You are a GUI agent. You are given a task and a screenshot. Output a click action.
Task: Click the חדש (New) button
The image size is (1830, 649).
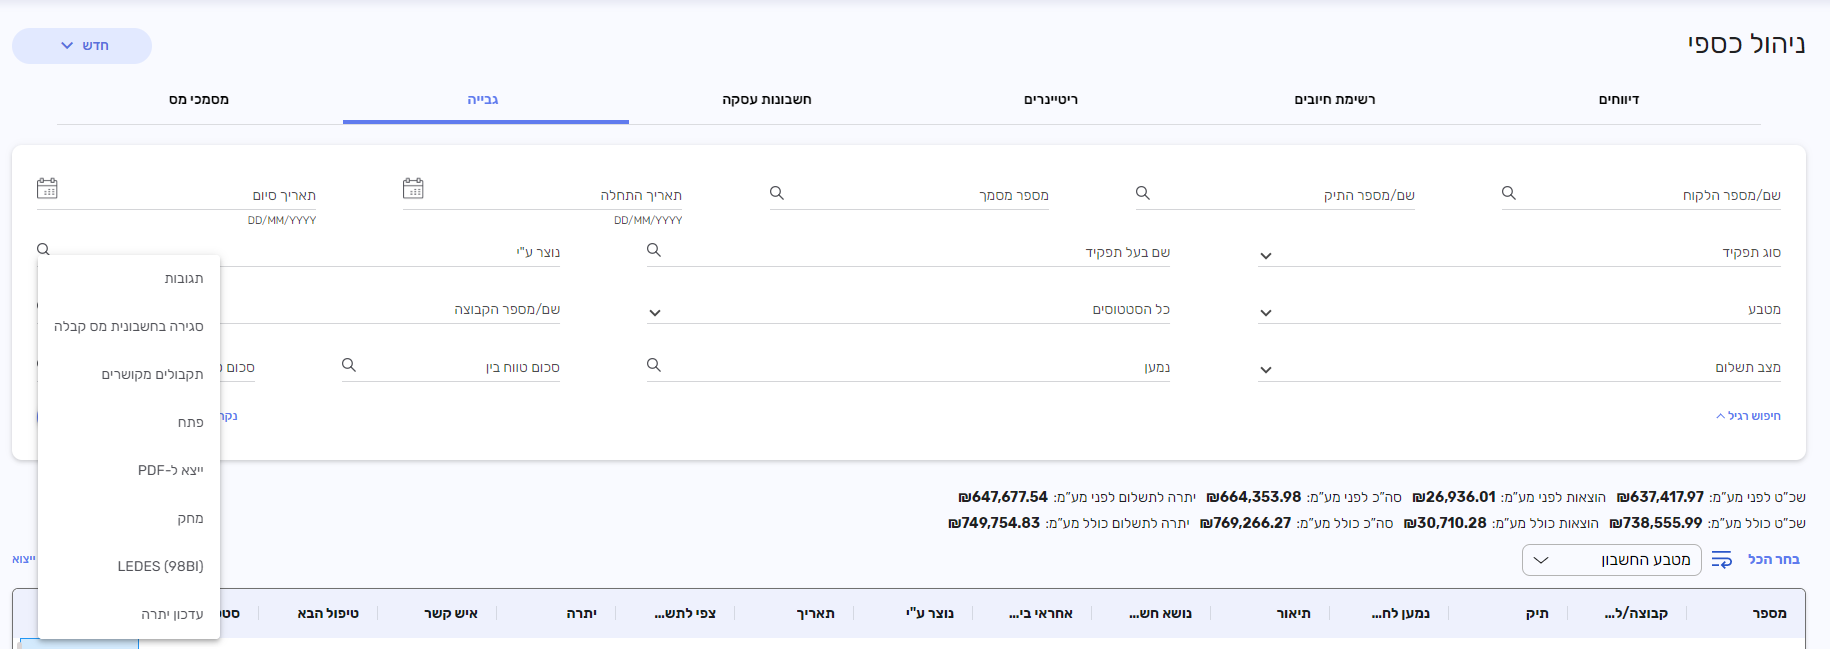[x=82, y=46]
